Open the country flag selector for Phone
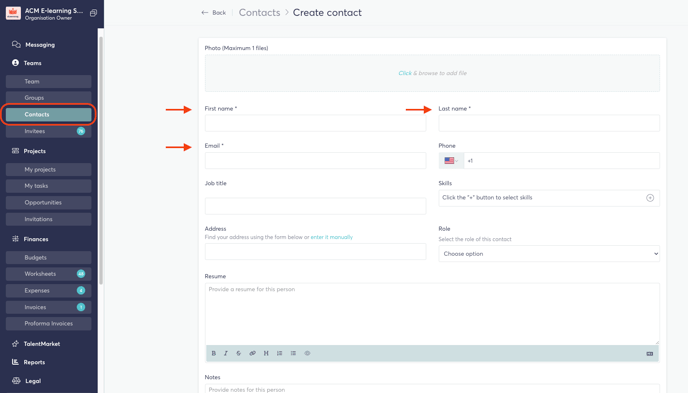This screenshot has height=393, width=688. tap(451, 161)
